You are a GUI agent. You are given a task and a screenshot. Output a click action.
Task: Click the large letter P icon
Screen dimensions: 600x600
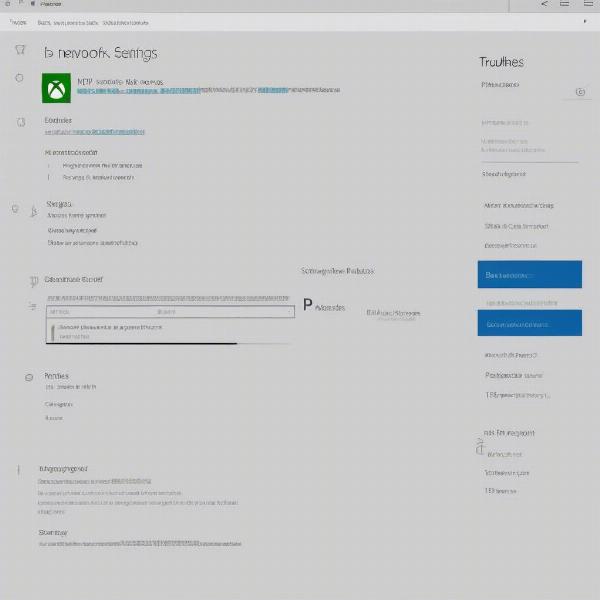click(308, 305)
